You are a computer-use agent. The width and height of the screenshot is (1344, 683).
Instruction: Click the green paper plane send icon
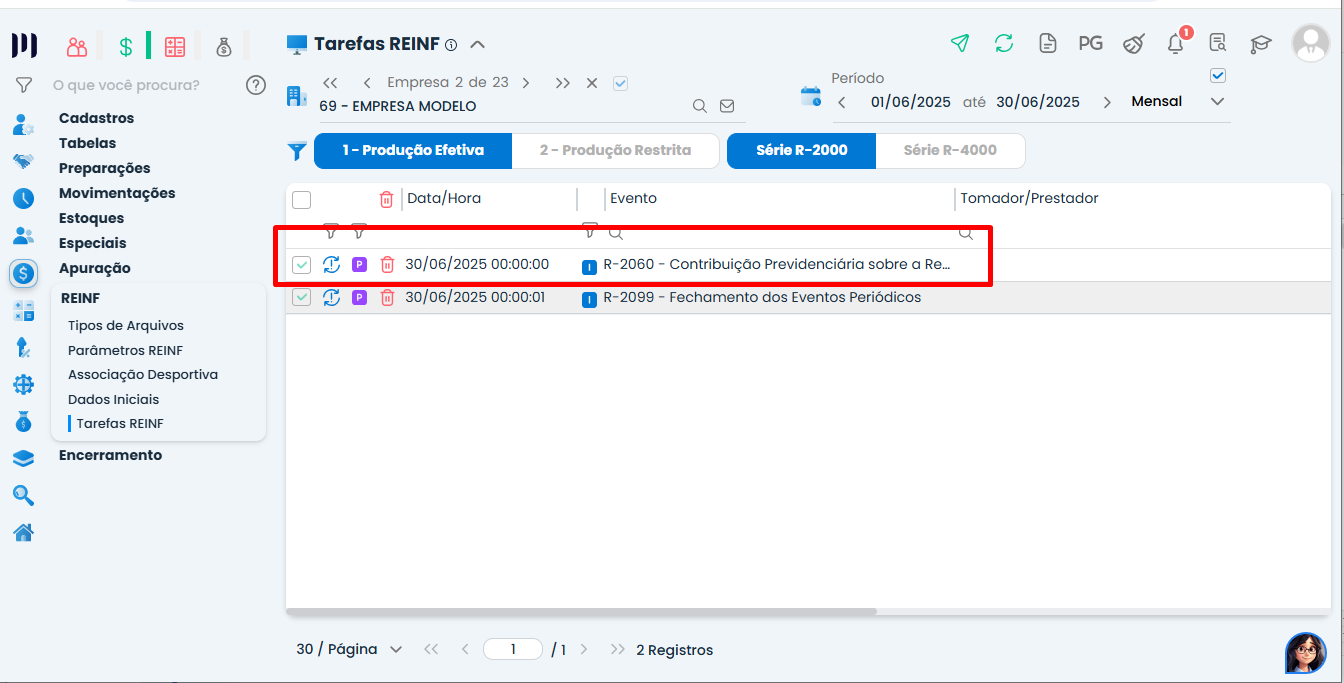tap(960, 43)
